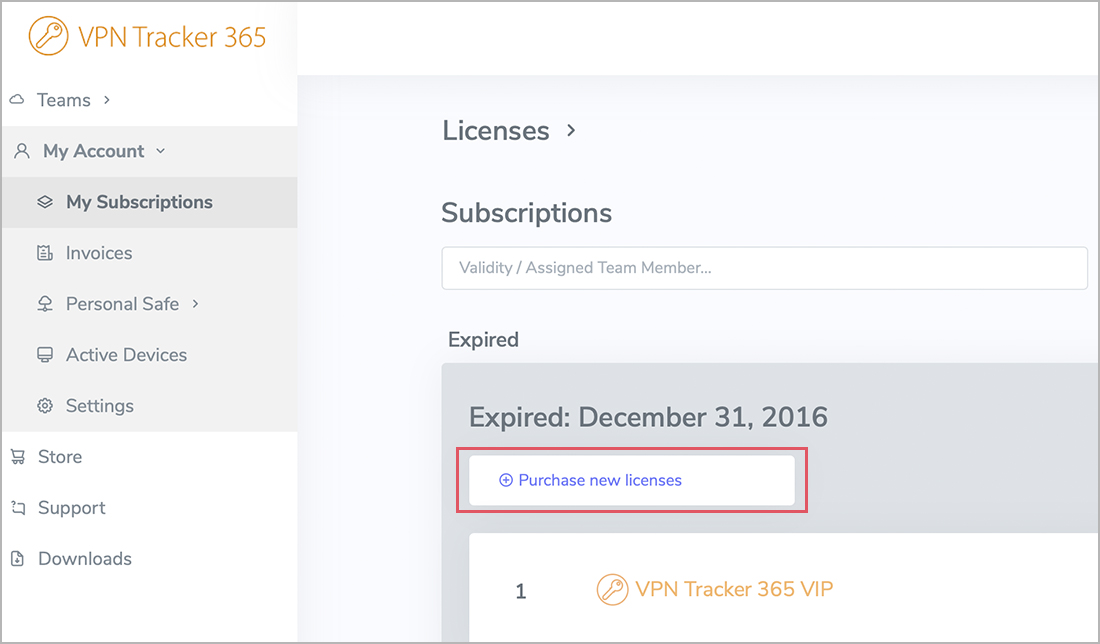Expand the Teams submenu chevron

tap(107, 100)
